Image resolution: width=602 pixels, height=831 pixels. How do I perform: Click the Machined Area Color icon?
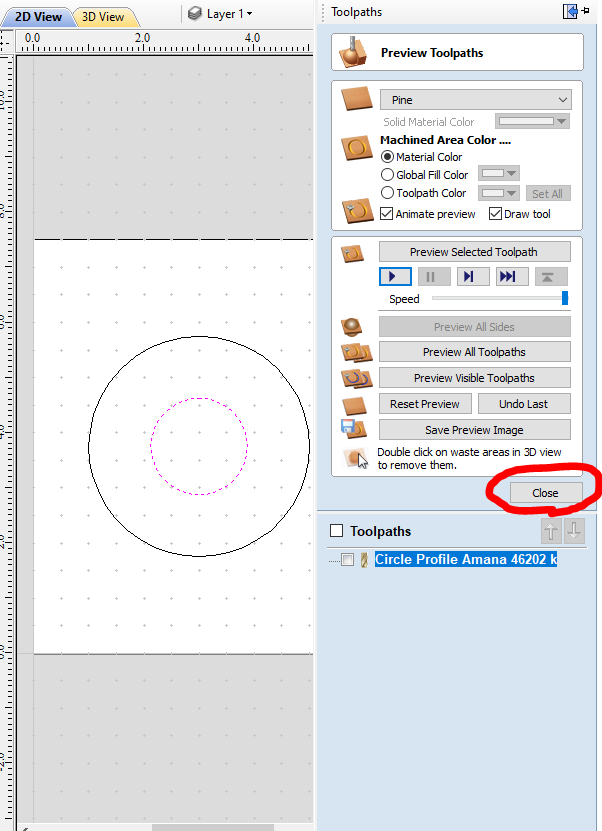click(x=356, y=148)
